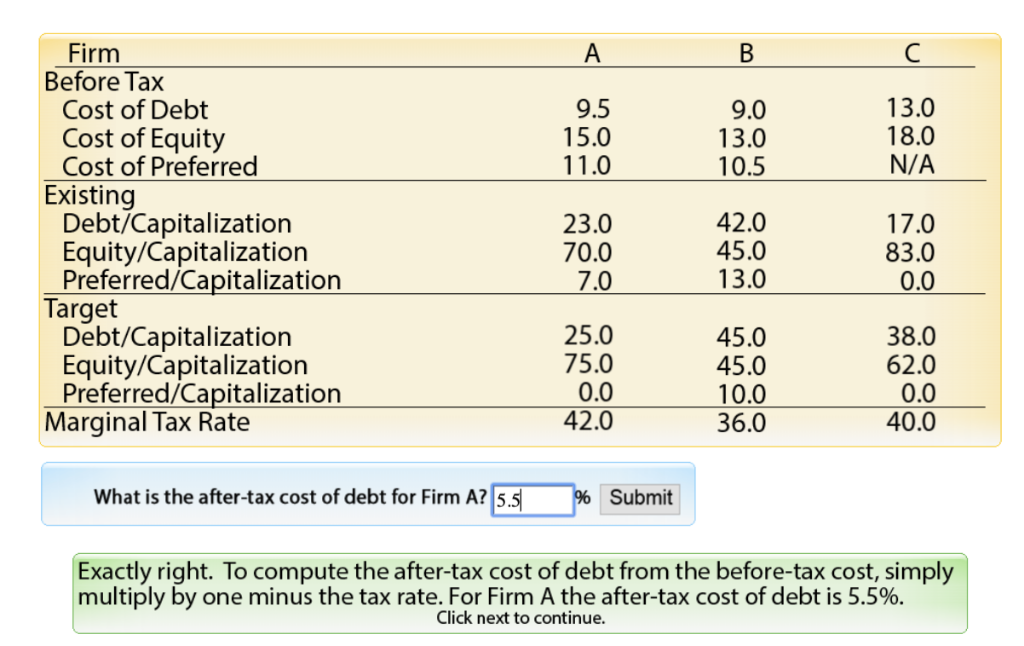This screenshot has height=646, width=1024.
Task: Click the Submit button
Action: [639, 499]
